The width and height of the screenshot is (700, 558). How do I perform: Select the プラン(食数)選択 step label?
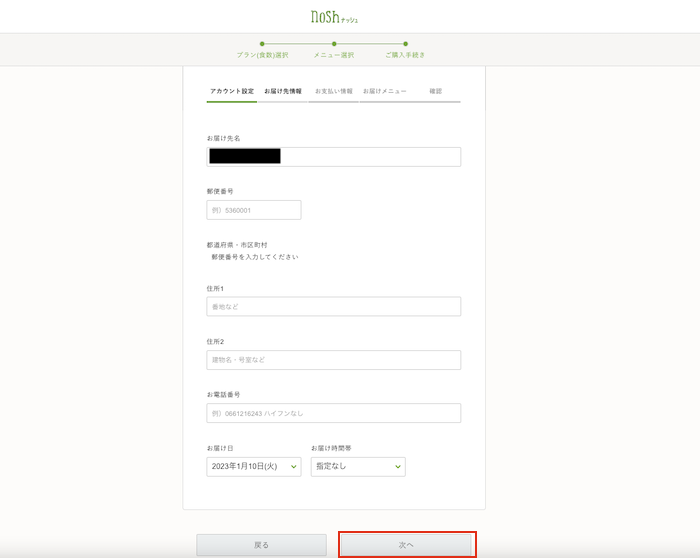coord(262,55)
